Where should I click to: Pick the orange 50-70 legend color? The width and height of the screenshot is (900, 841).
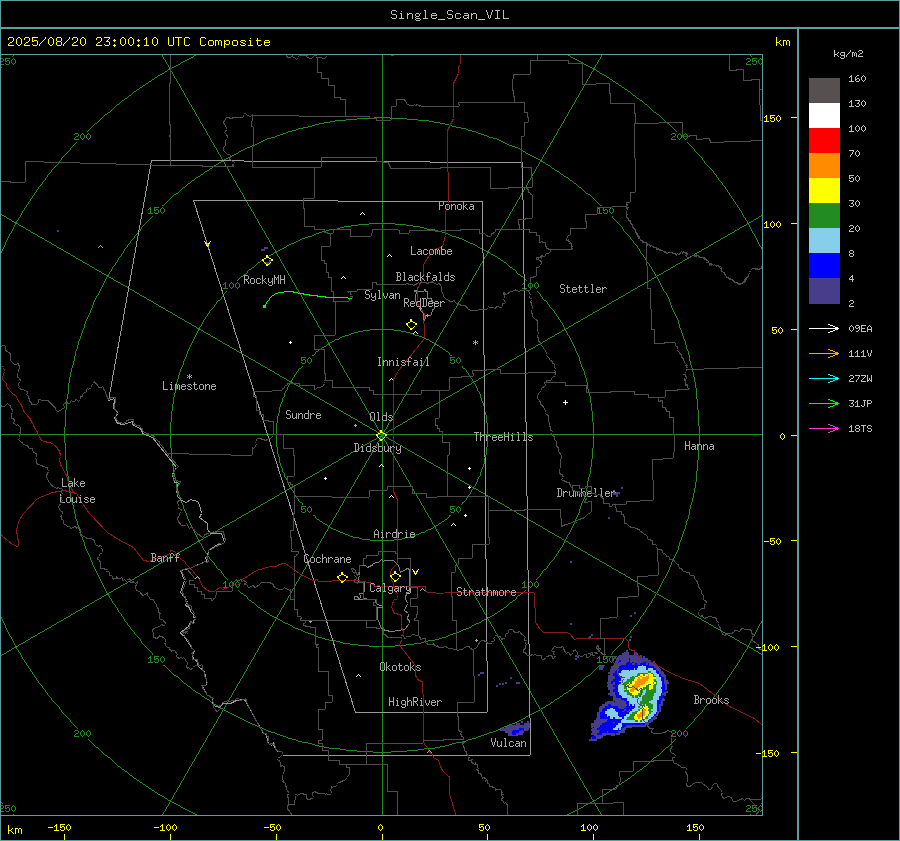pos(824,166)
